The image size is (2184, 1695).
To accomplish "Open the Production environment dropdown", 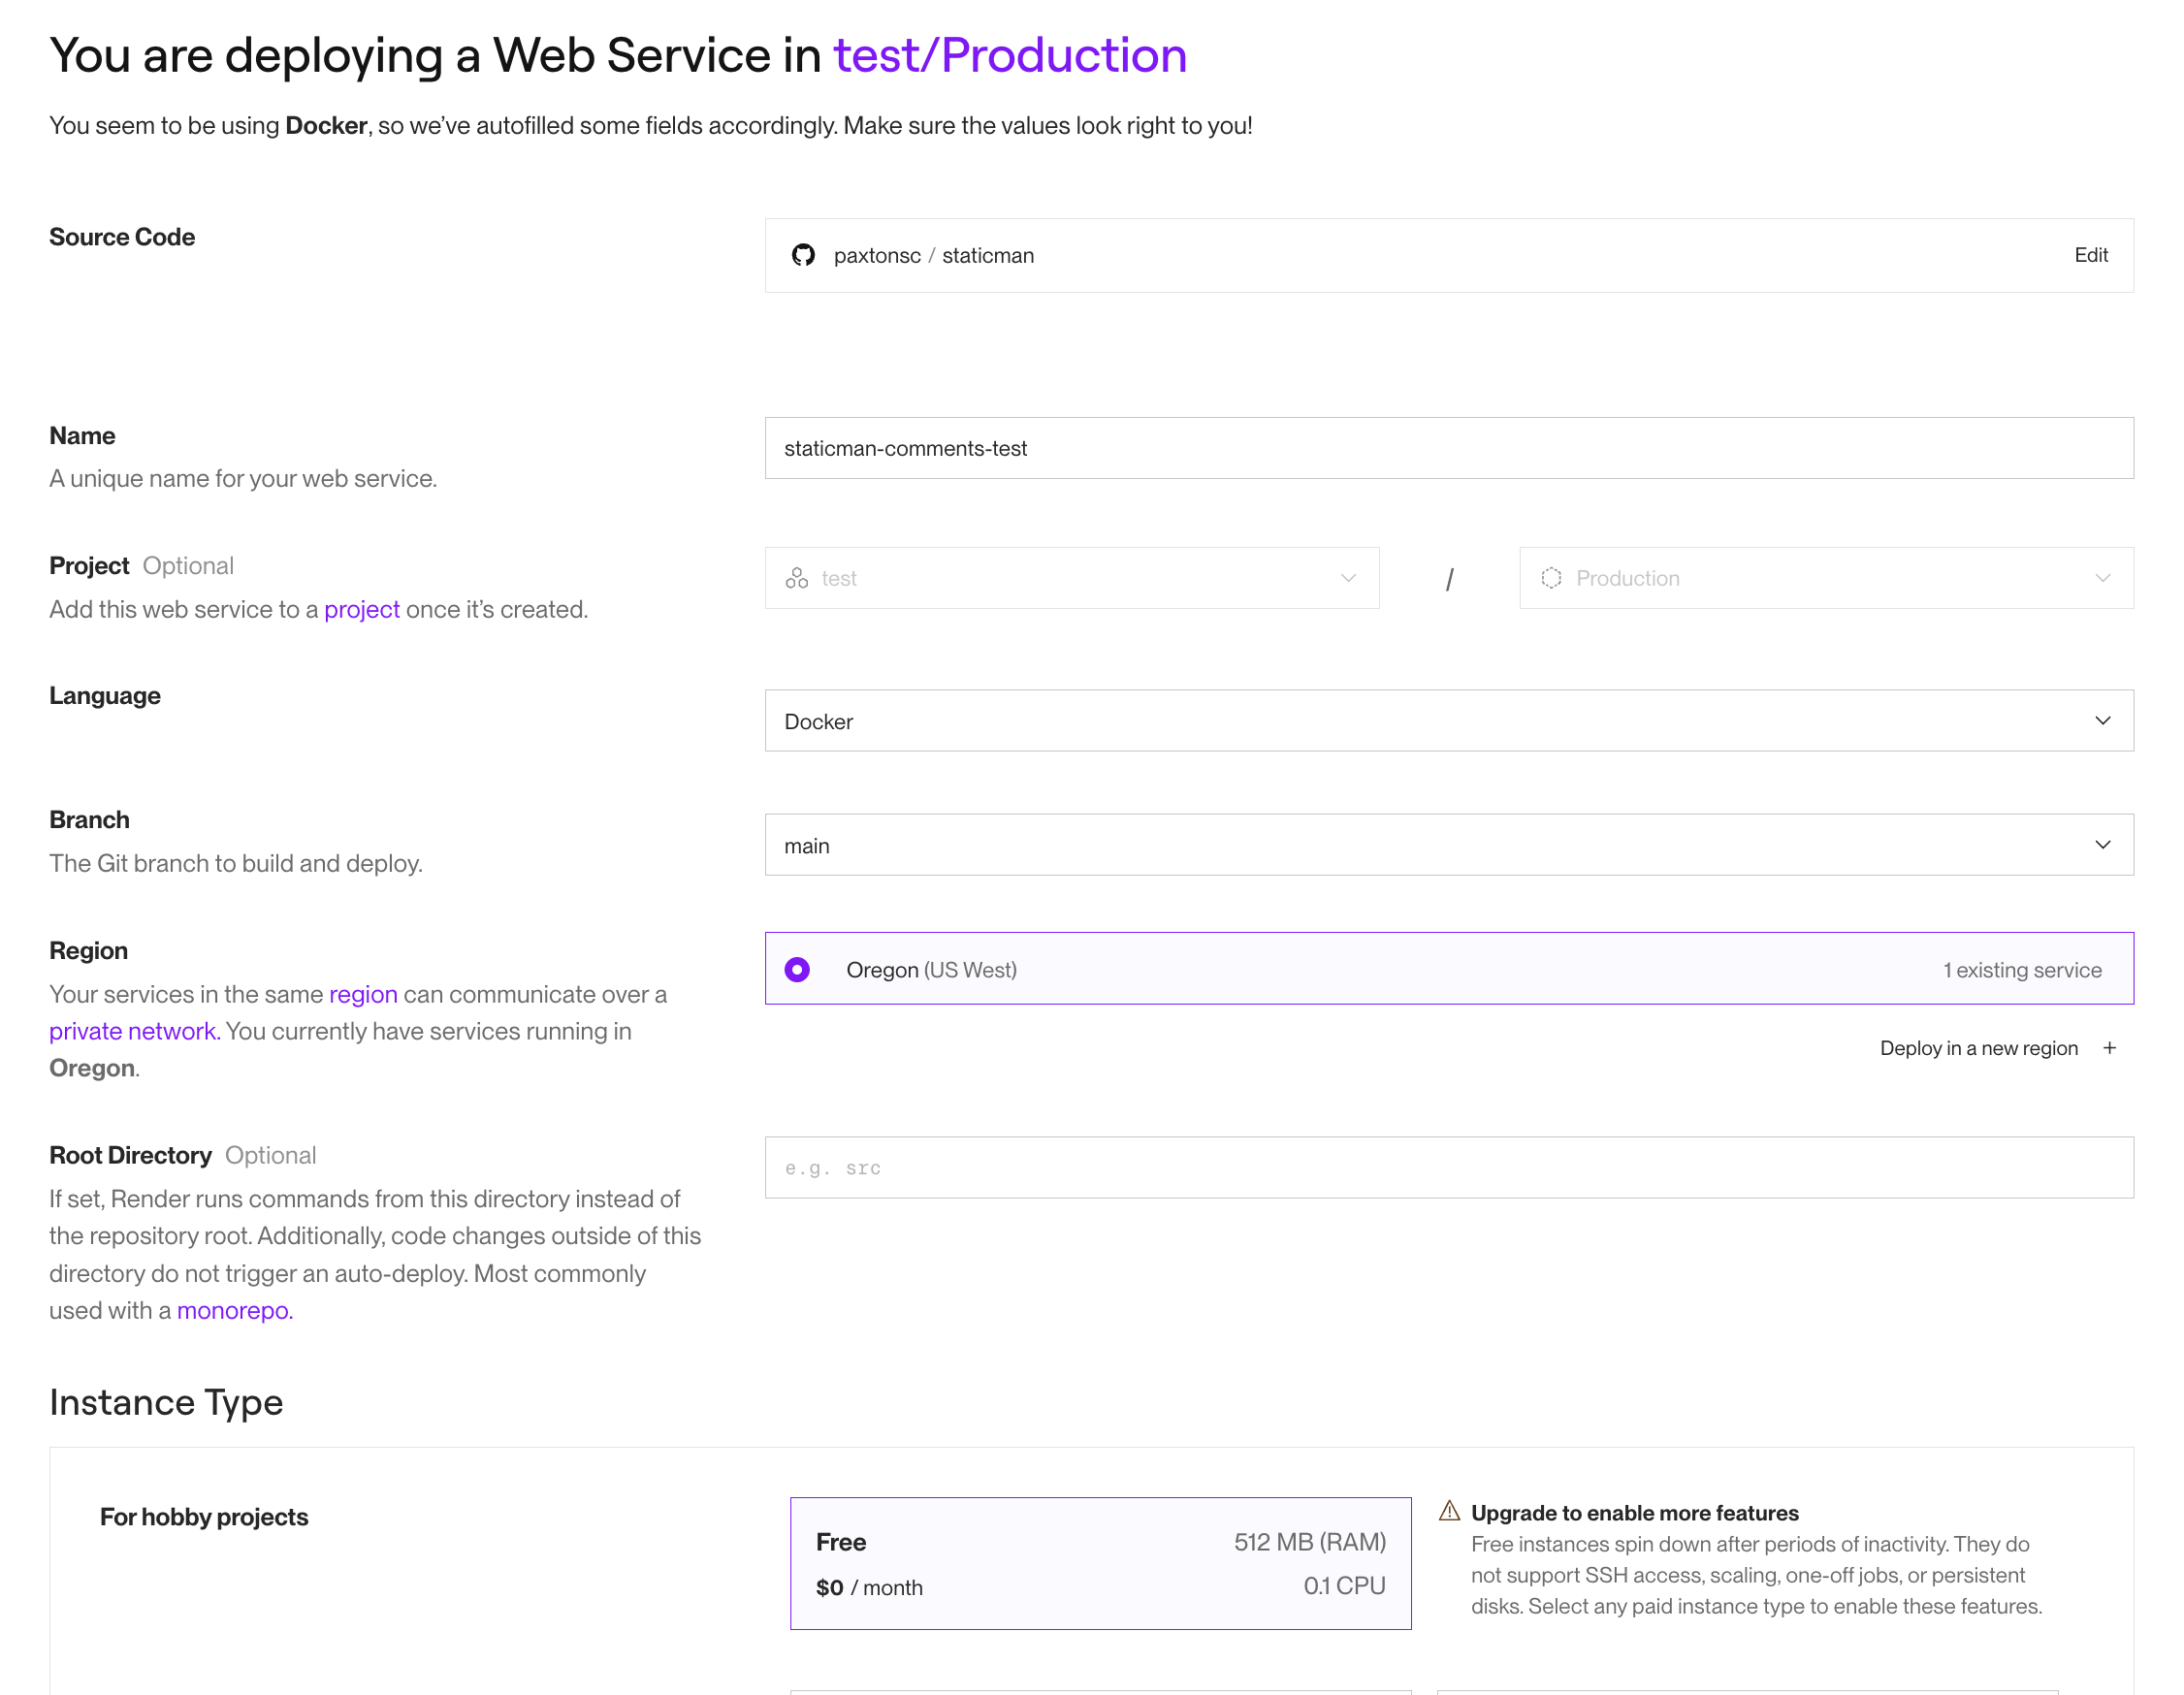I will click(x=1826, y=578).
